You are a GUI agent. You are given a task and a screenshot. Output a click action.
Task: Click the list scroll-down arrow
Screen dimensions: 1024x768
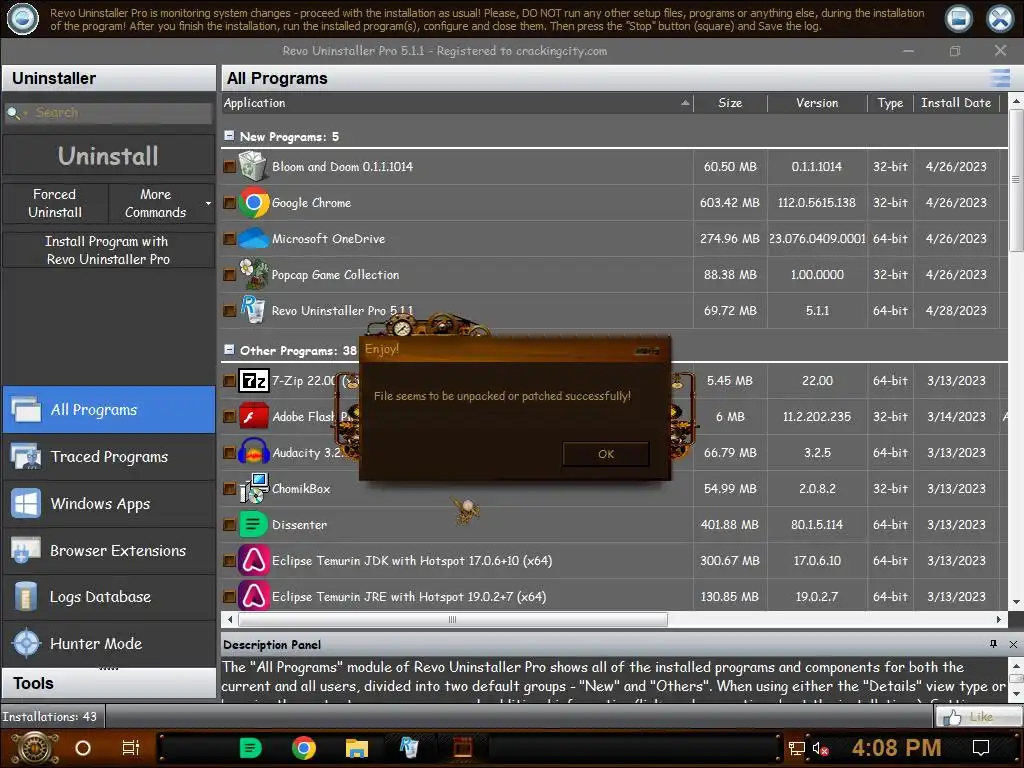point(1016,602)
